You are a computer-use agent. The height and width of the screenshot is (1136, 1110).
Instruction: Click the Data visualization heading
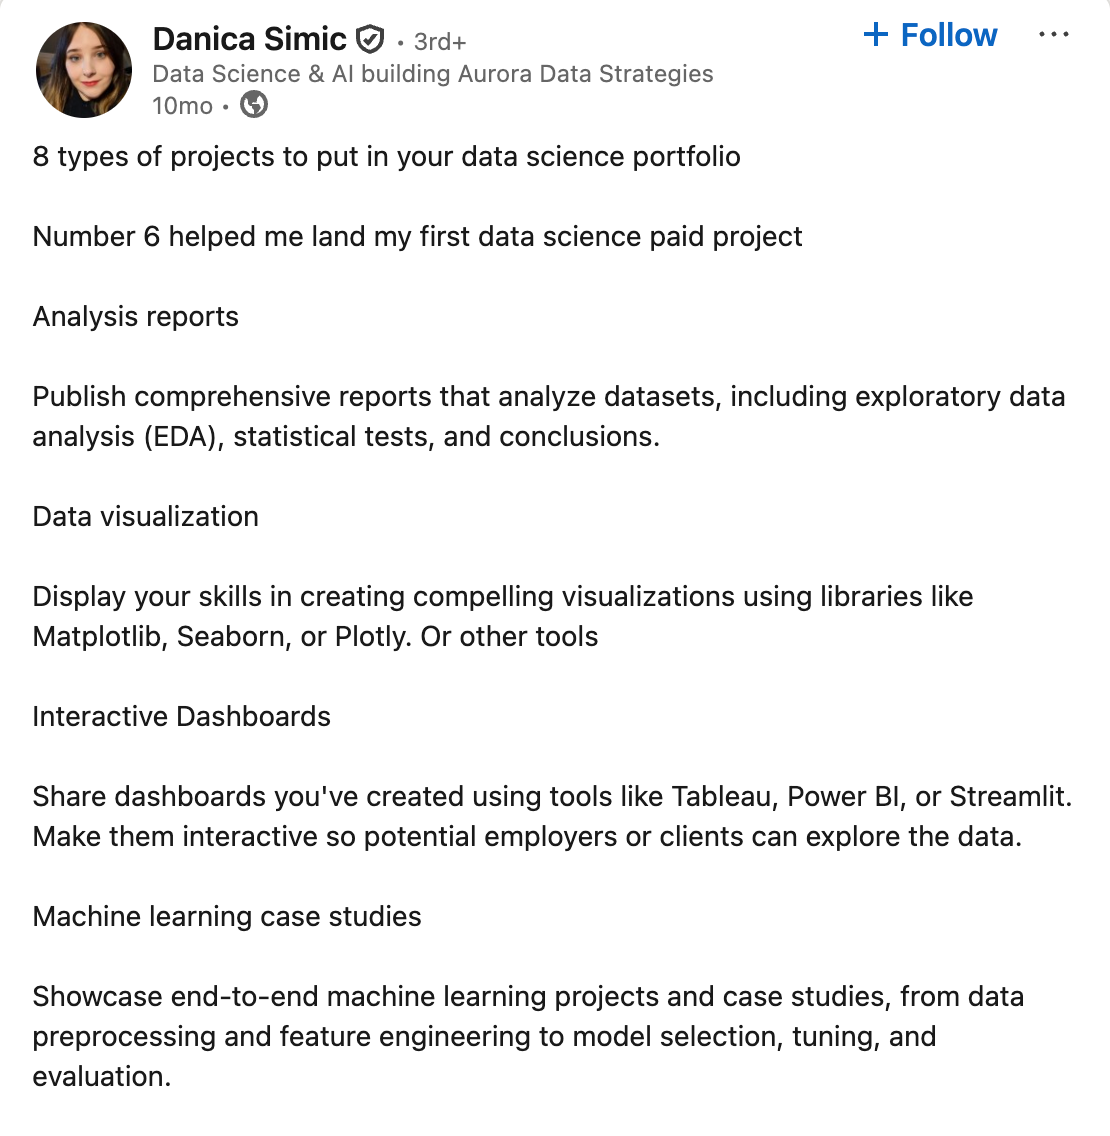(145, 516)
